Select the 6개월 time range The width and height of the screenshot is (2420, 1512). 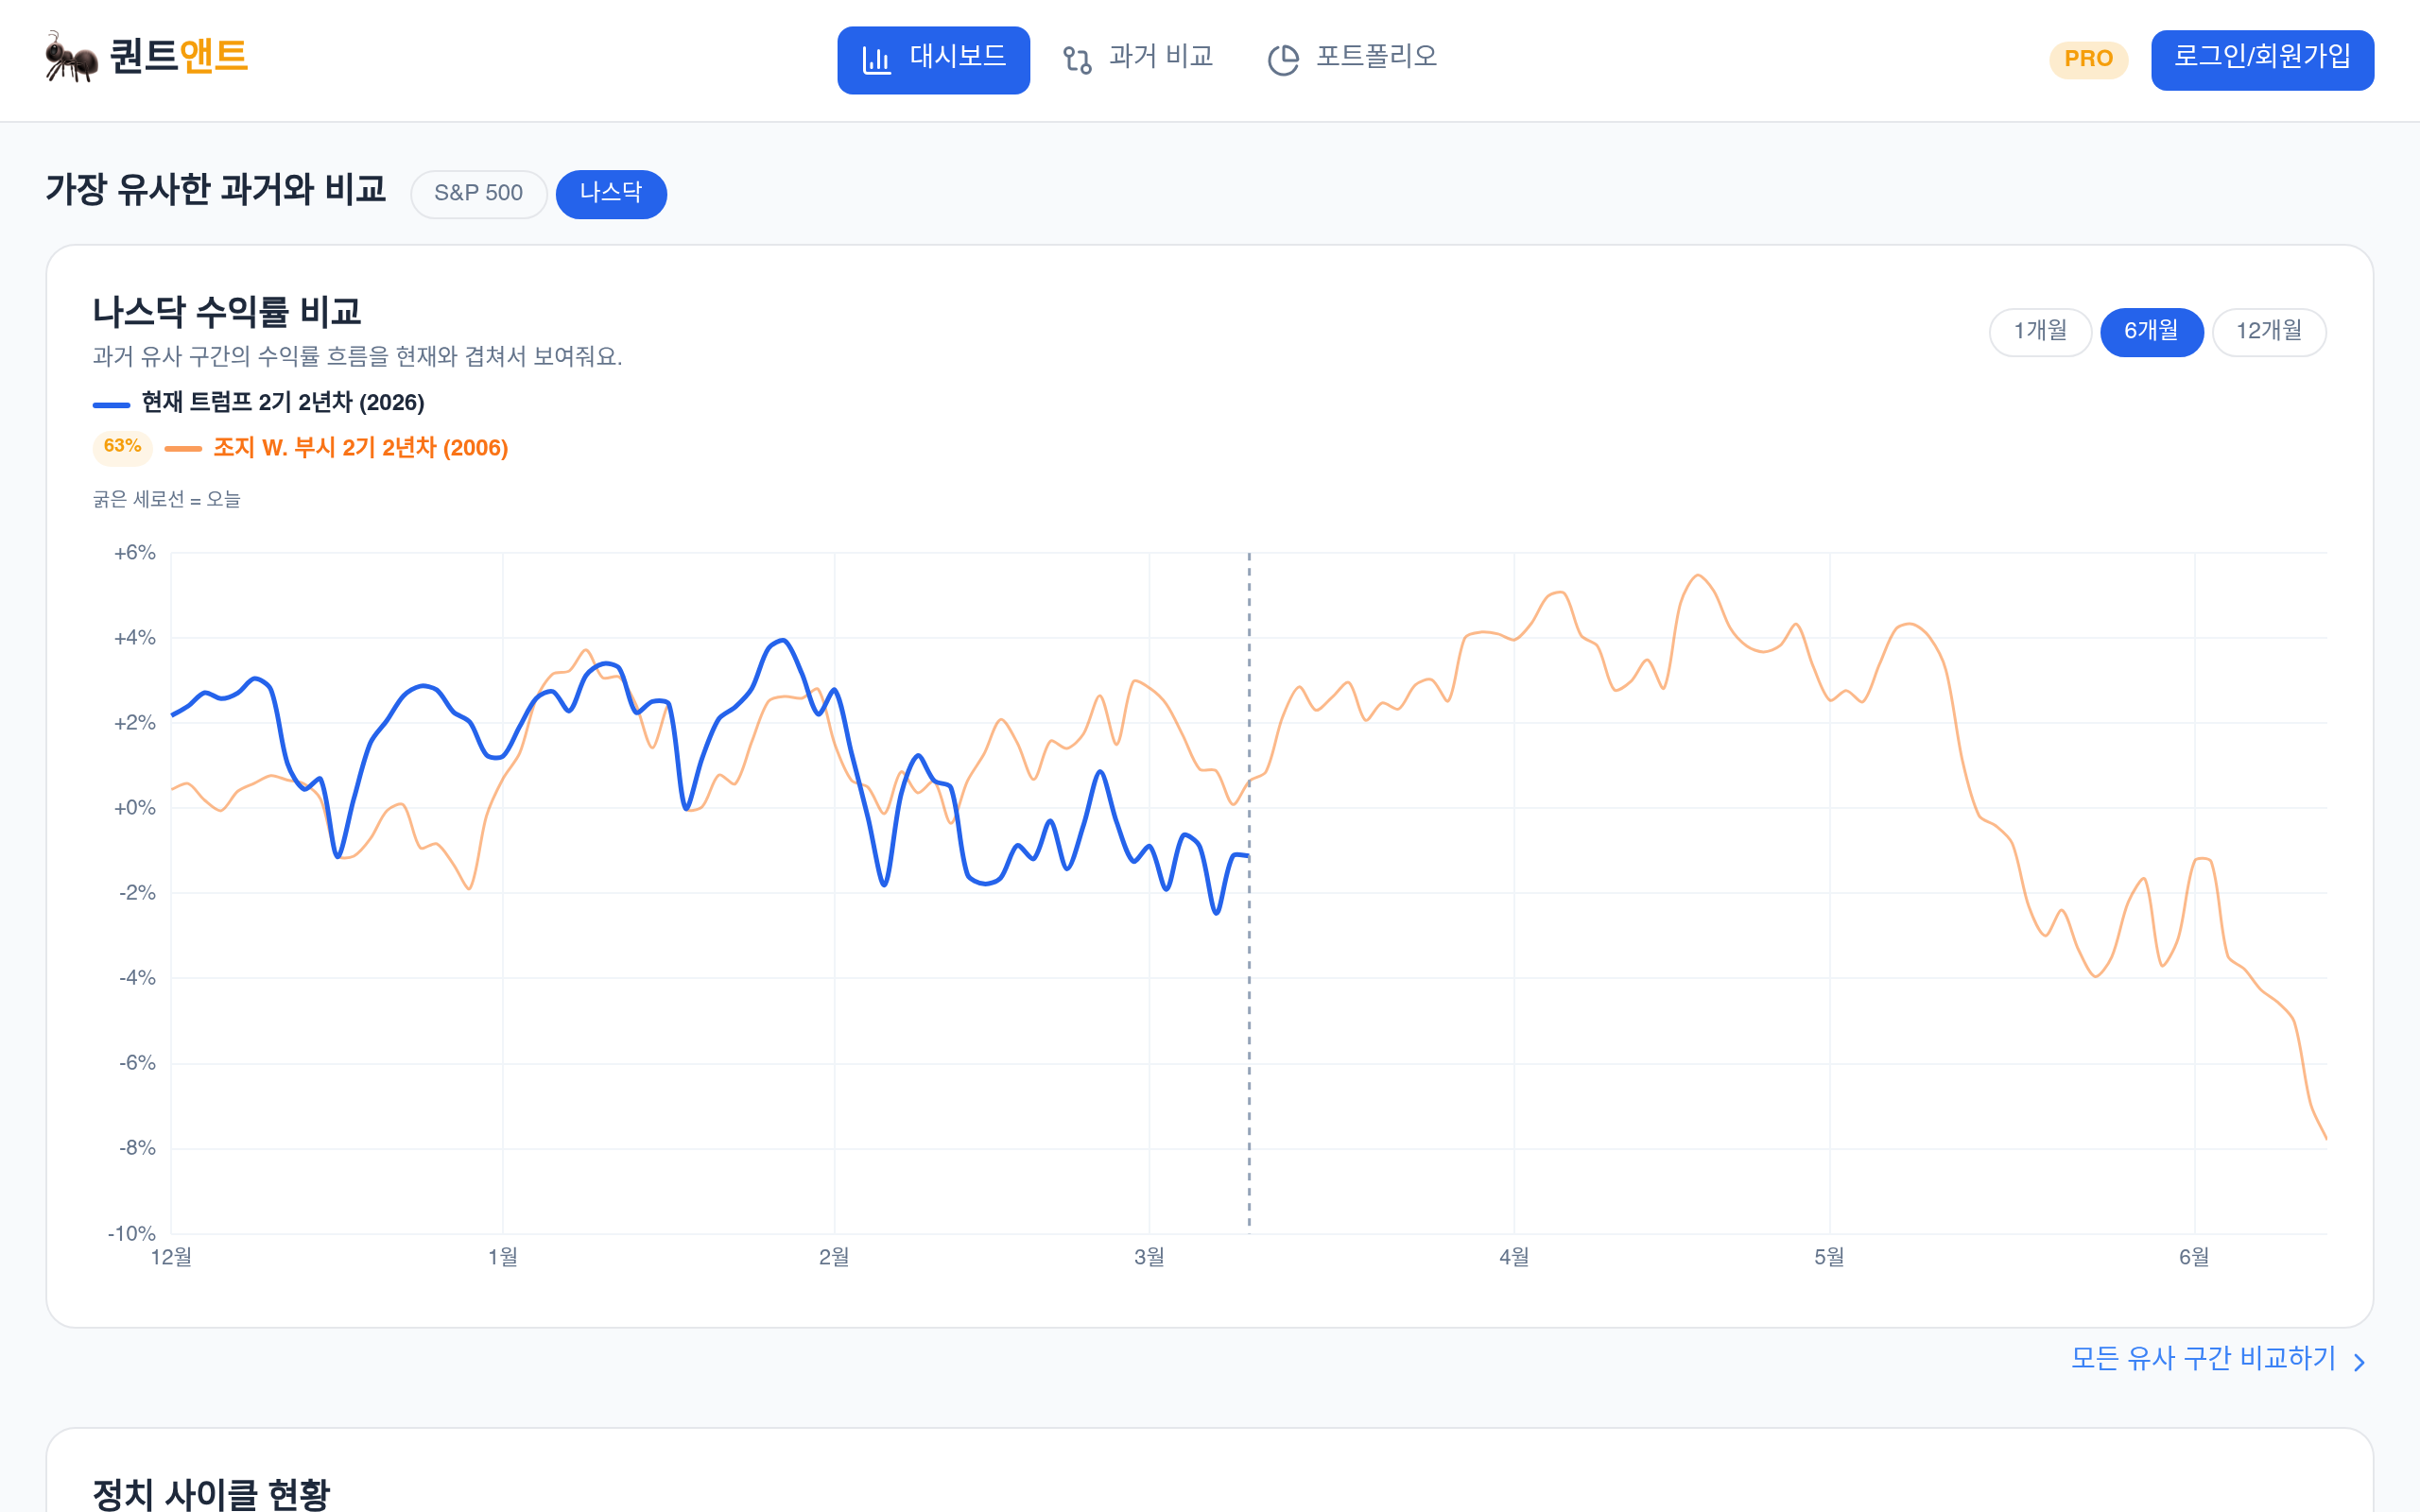(x=2151, y=331)
